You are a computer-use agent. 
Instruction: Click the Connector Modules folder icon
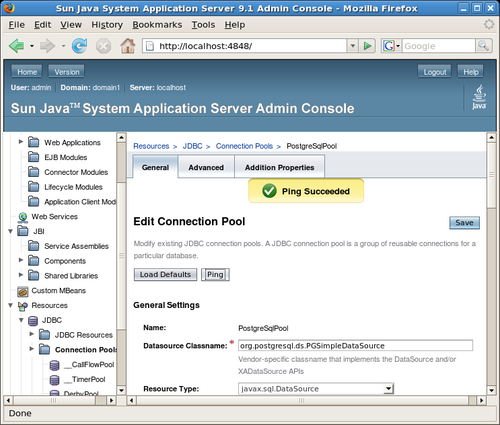click(x=33, y=172)
